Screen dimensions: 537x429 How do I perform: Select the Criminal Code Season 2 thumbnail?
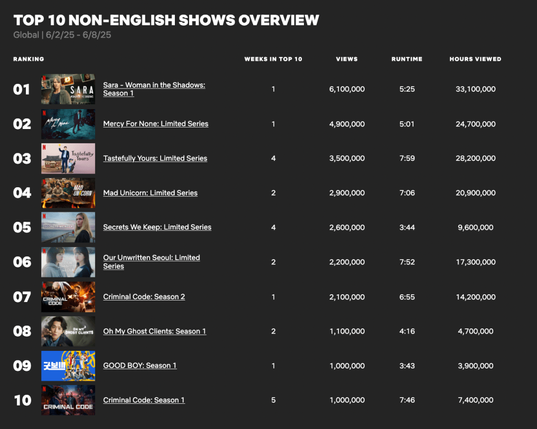pyautogui.click(x=68, y=297)
